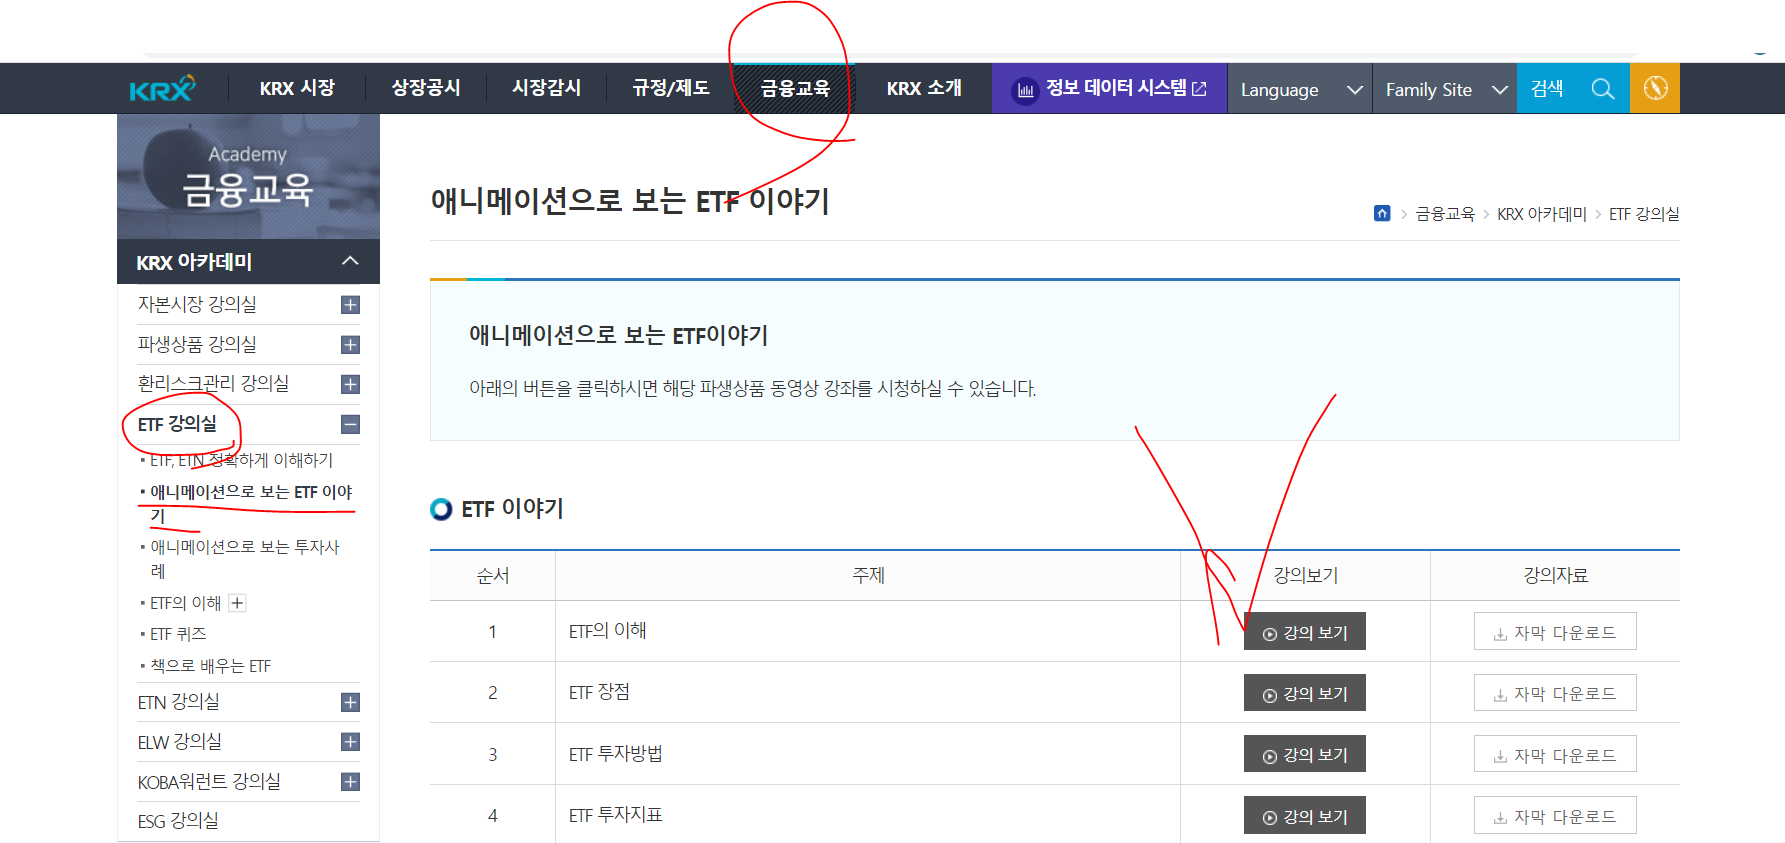Click KRX 아카데미 breadcrumb link

[x=1541, y=214]
